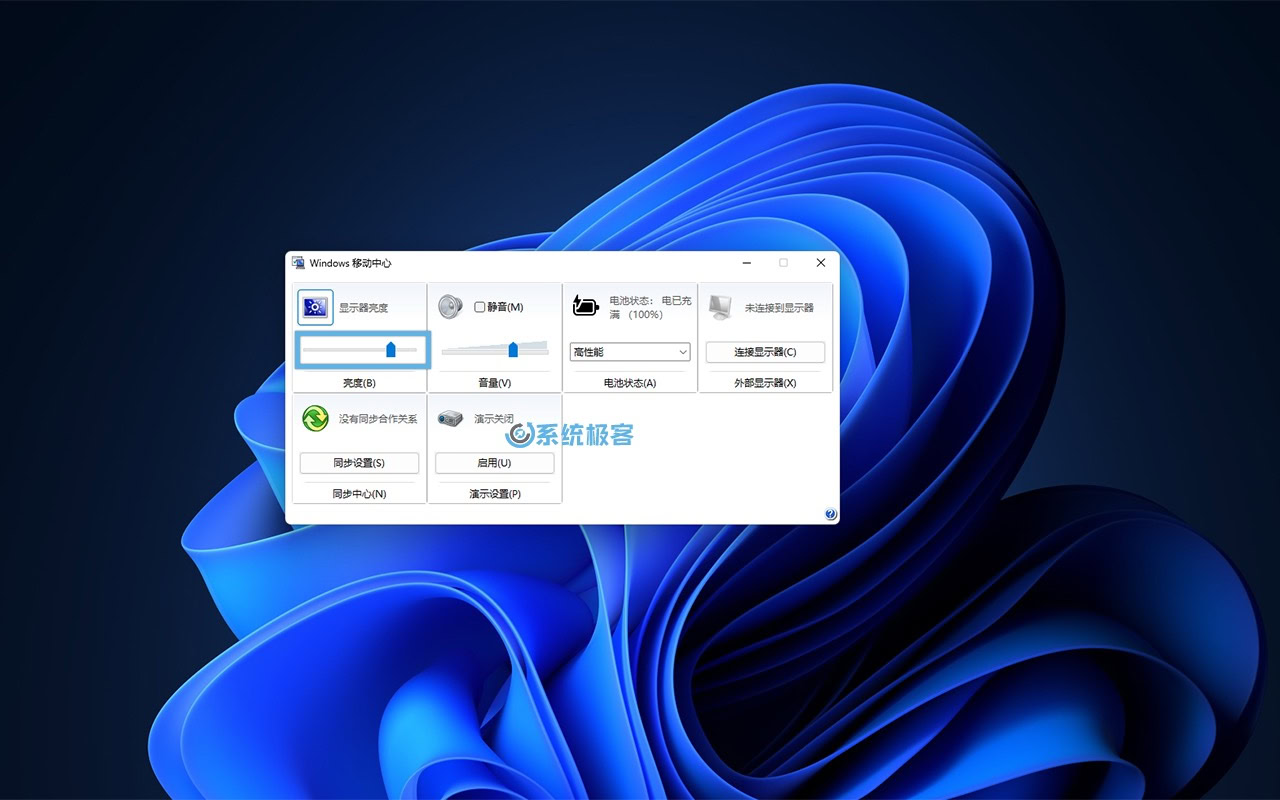Open 同步中心(N)

360,493
